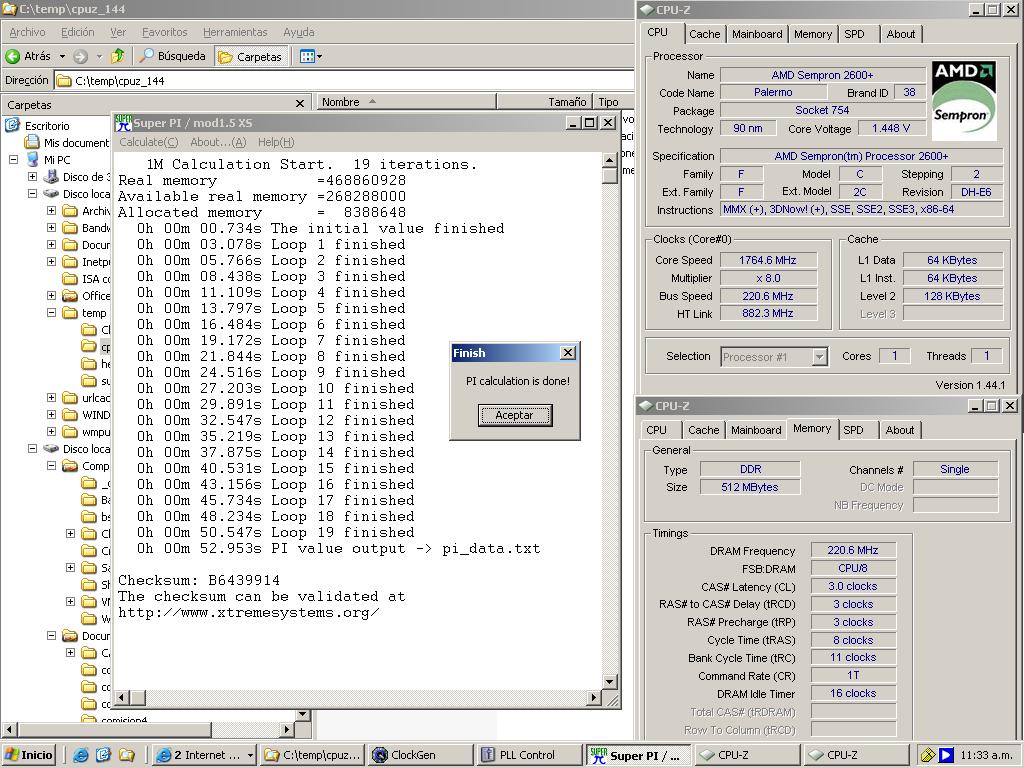Viewport: 1024px width, 768px height.
Task: Click yellow tray icon in system tray
Action: (927, 755)
